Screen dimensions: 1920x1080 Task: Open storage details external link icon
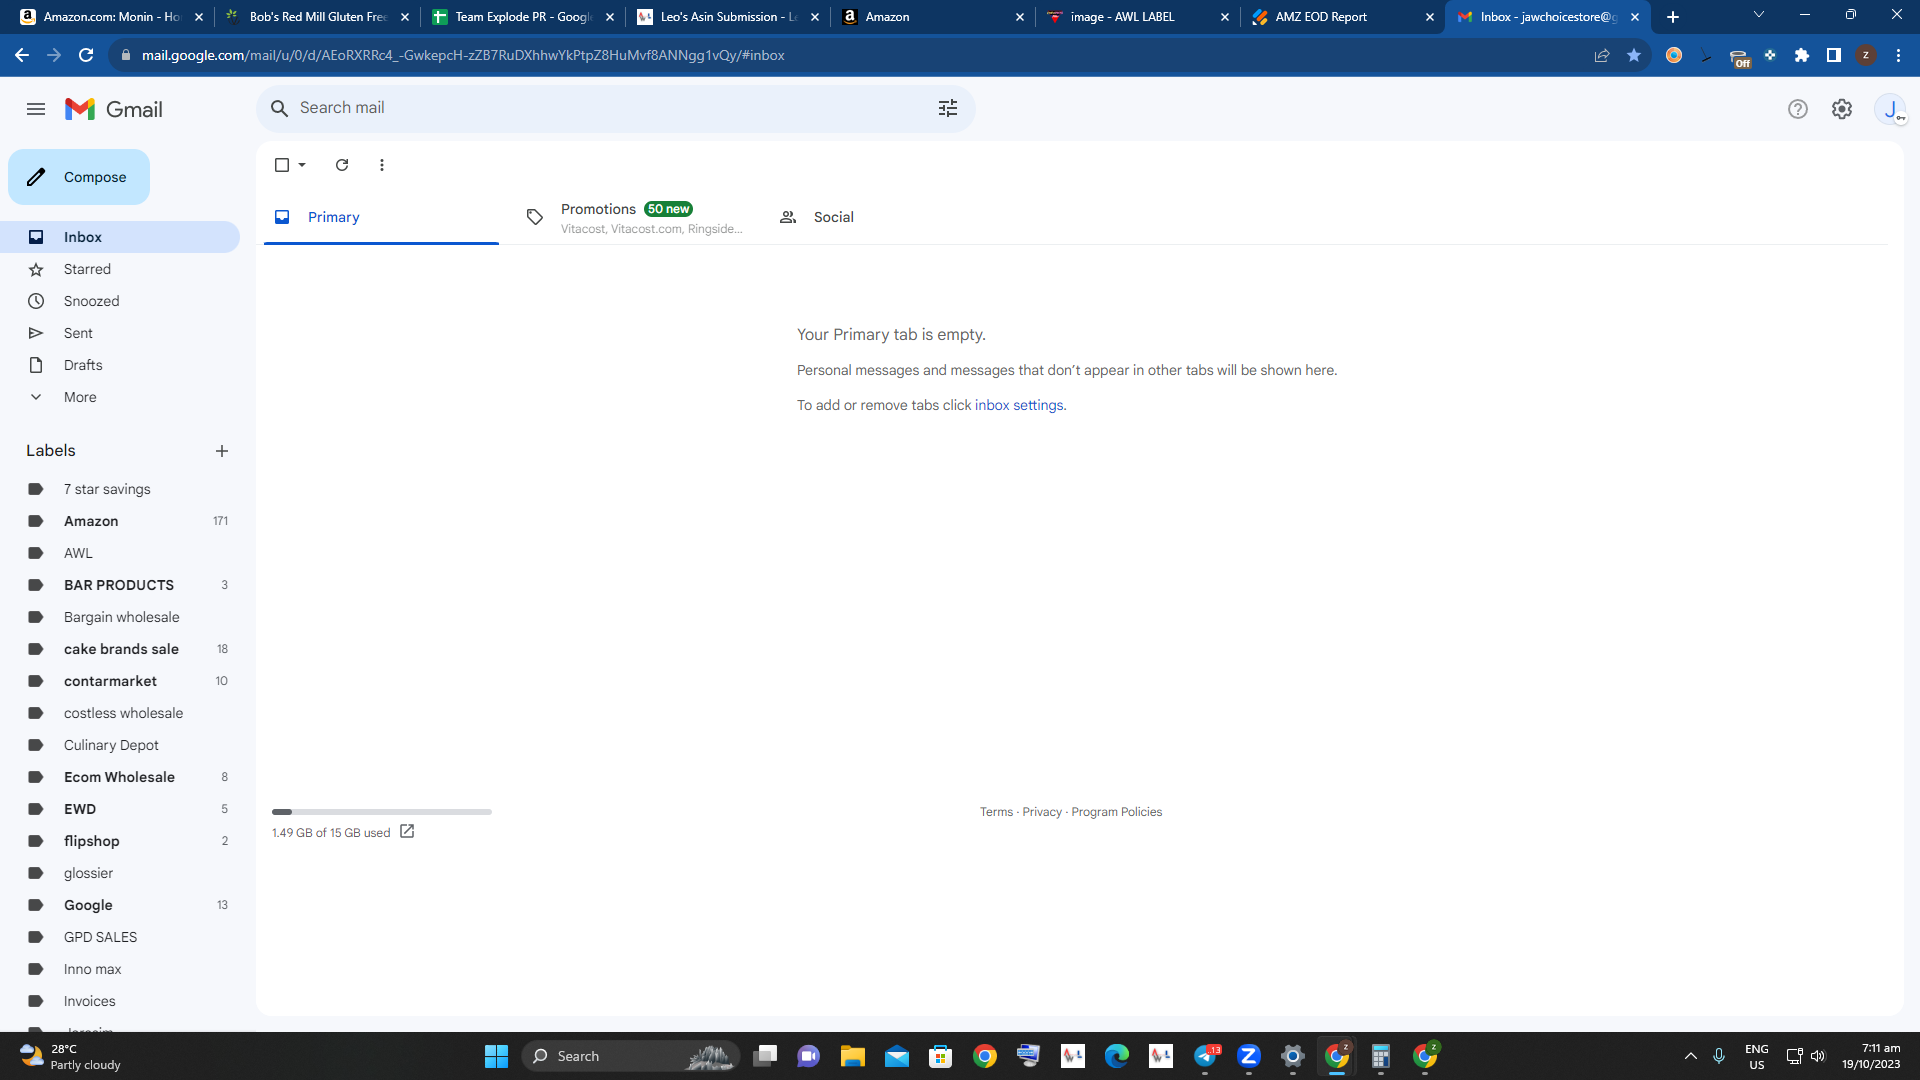point(407,832)
